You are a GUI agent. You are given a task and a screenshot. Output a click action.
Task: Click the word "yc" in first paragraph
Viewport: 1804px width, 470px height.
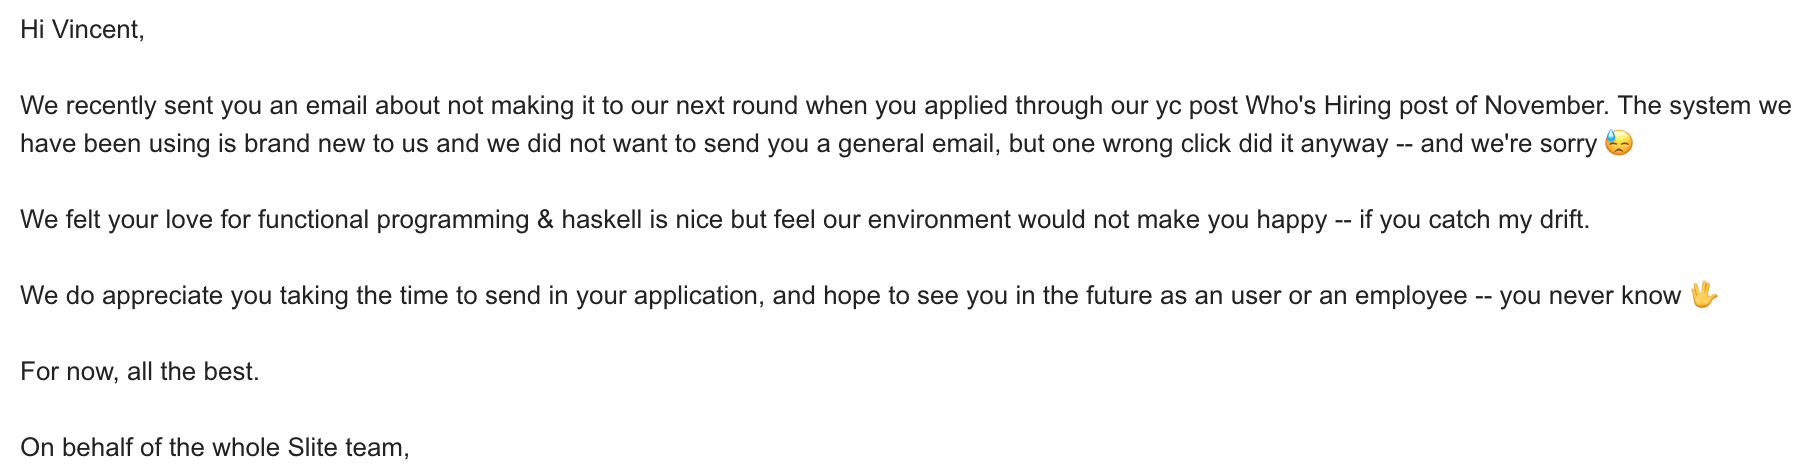click(x=1169, y=106)
